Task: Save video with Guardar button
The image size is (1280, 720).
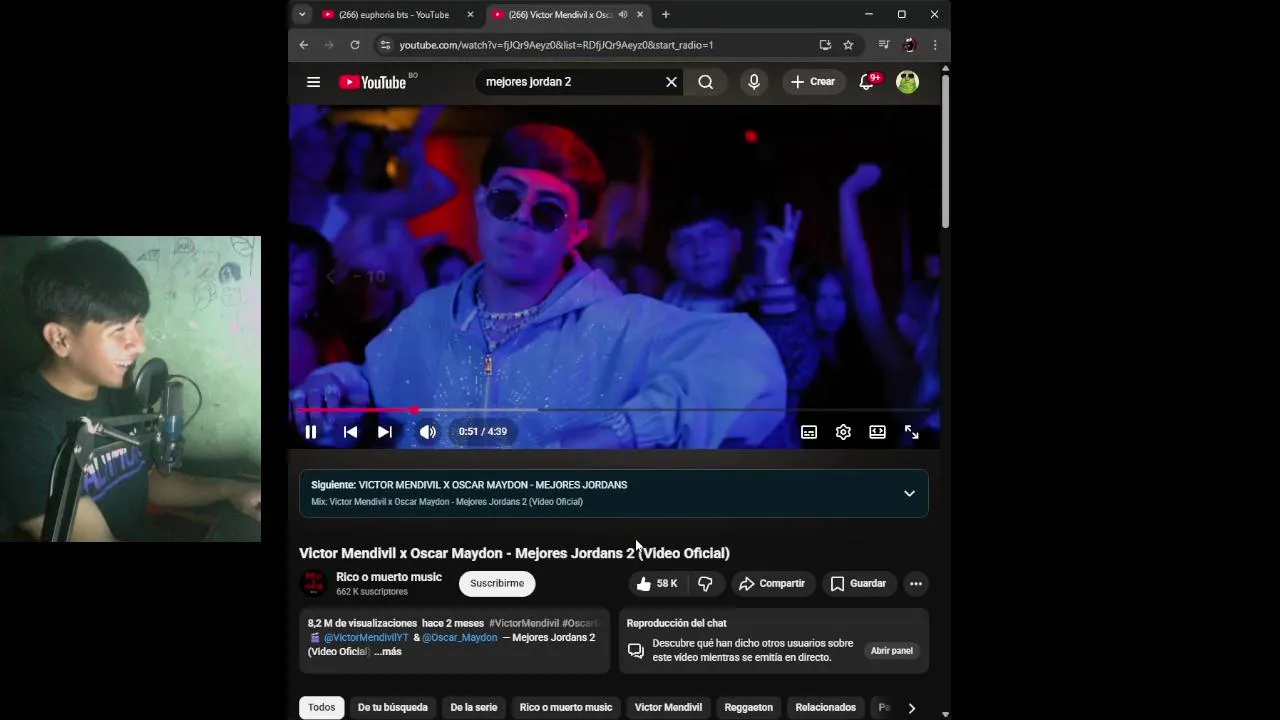Action: (858, 583)
